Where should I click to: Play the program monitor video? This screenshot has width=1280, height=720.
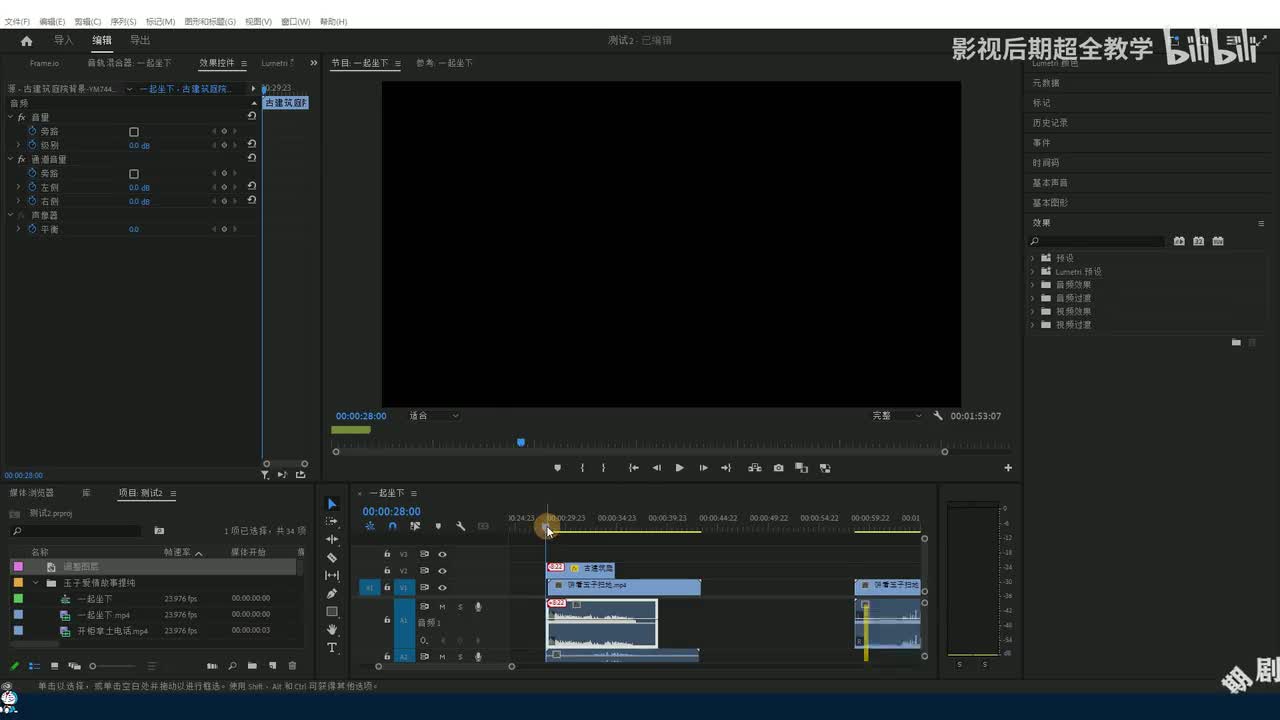click(679, 468)
